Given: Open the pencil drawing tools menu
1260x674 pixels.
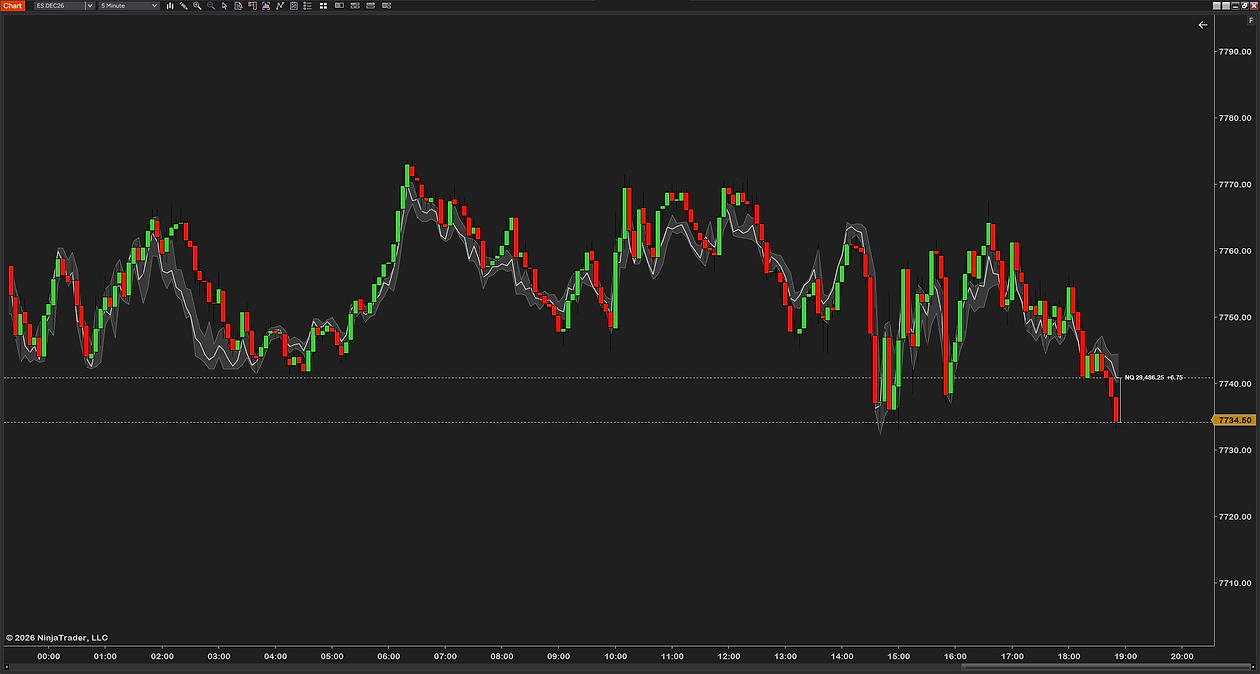Looking at the screenshot, I should (184, 6).
